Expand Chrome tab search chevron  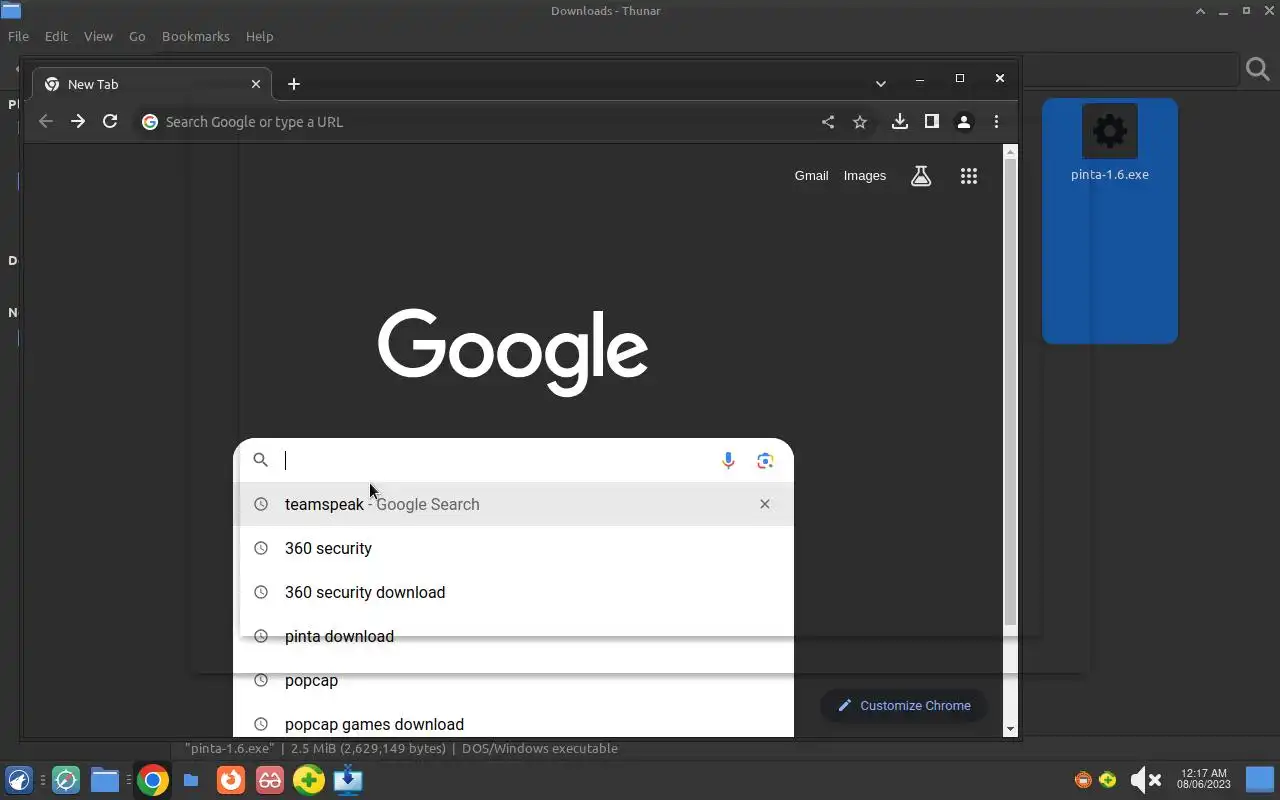tap(880, 84)
